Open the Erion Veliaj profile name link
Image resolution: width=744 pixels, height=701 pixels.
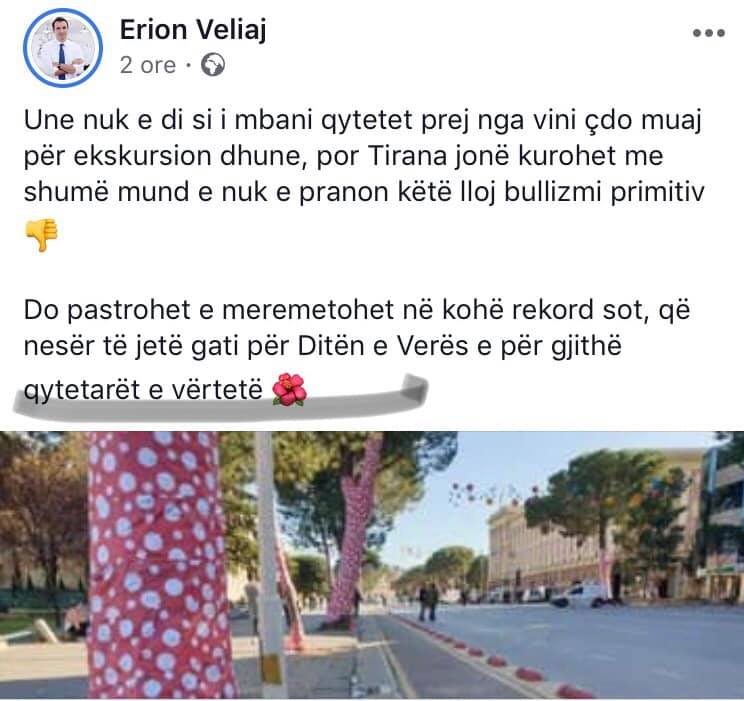pos(193,30)
